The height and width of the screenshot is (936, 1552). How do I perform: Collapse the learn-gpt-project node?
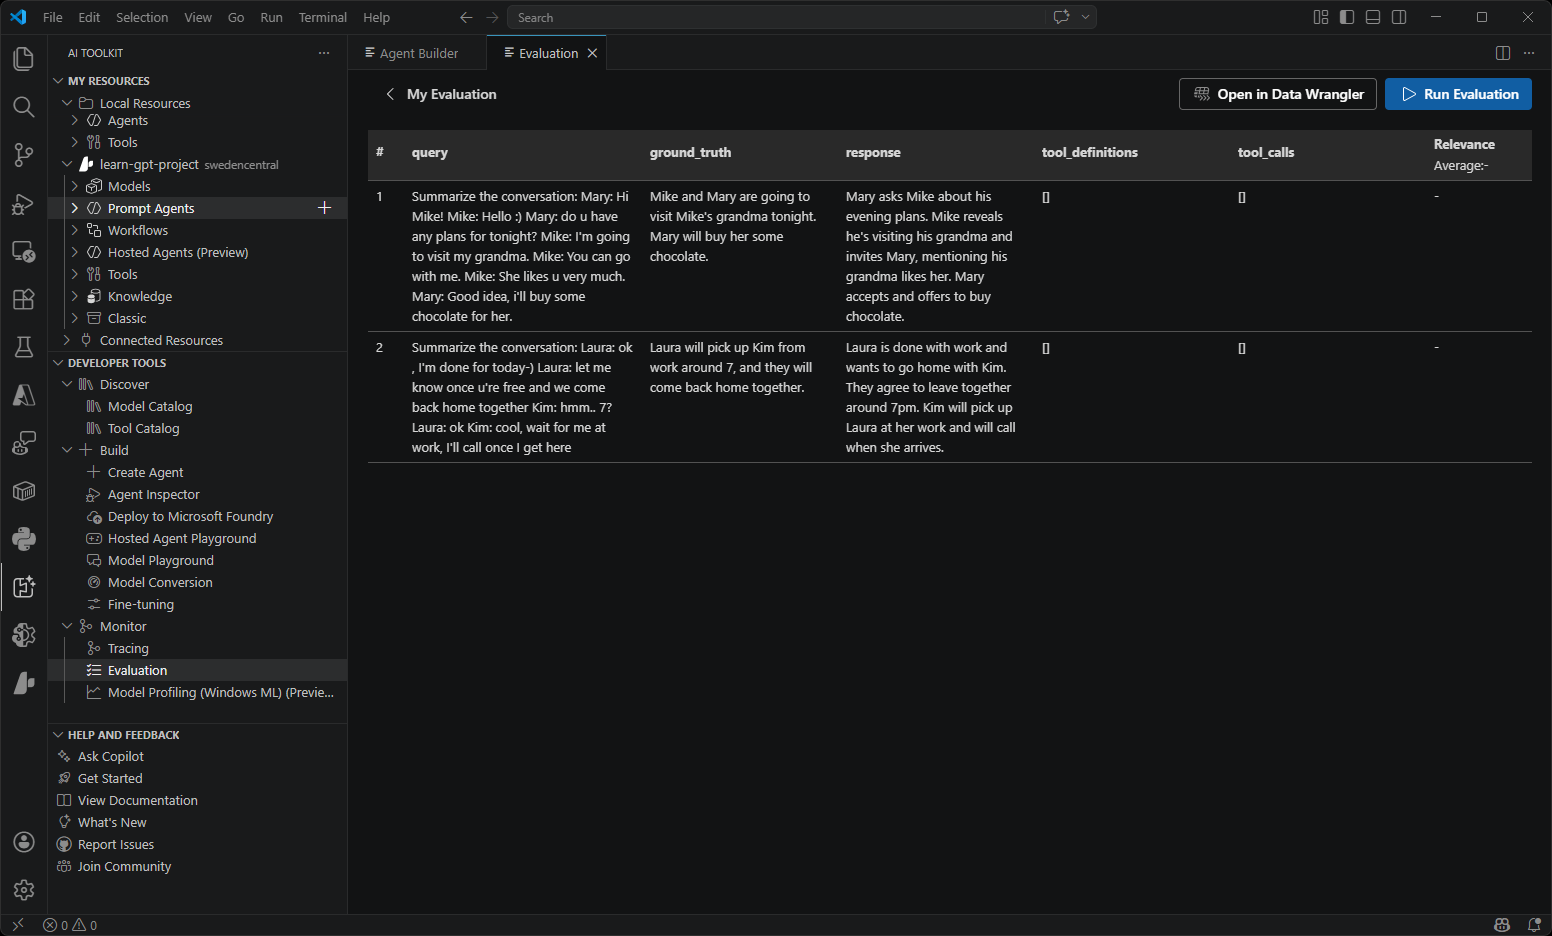pyautogui.click(x=67, y=163)
